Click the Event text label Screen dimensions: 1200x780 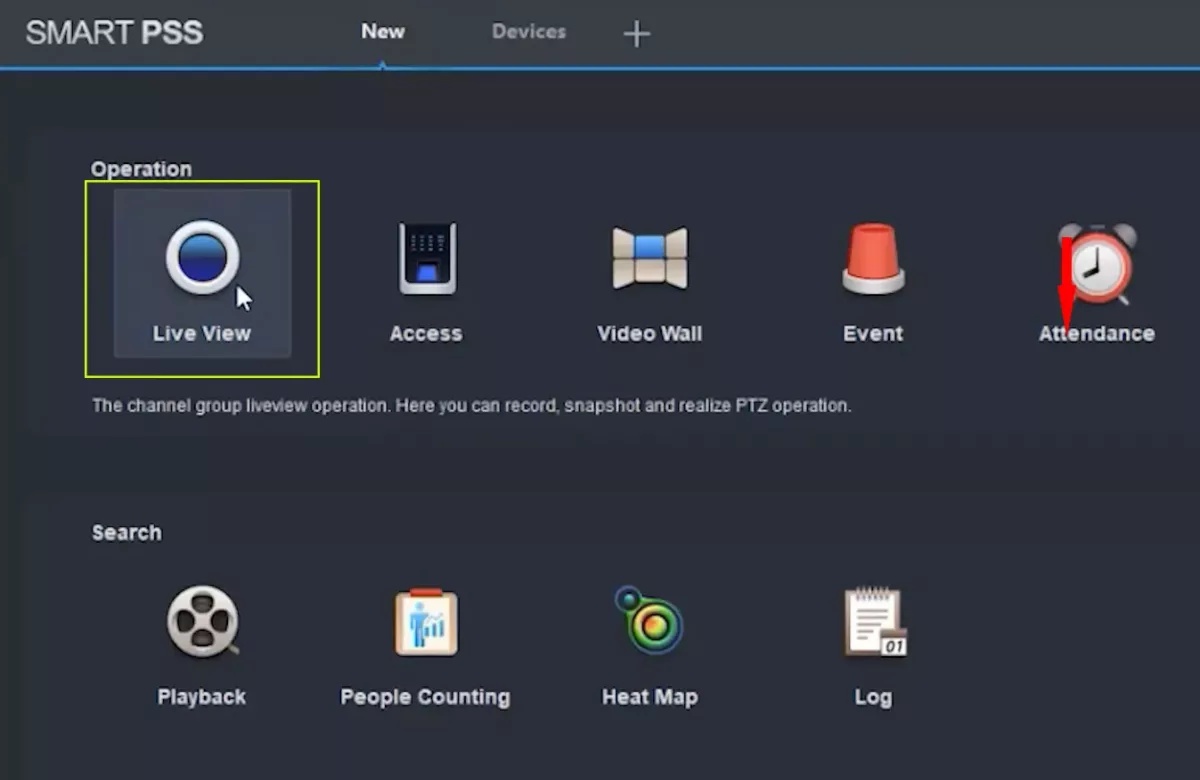point(873,334)
